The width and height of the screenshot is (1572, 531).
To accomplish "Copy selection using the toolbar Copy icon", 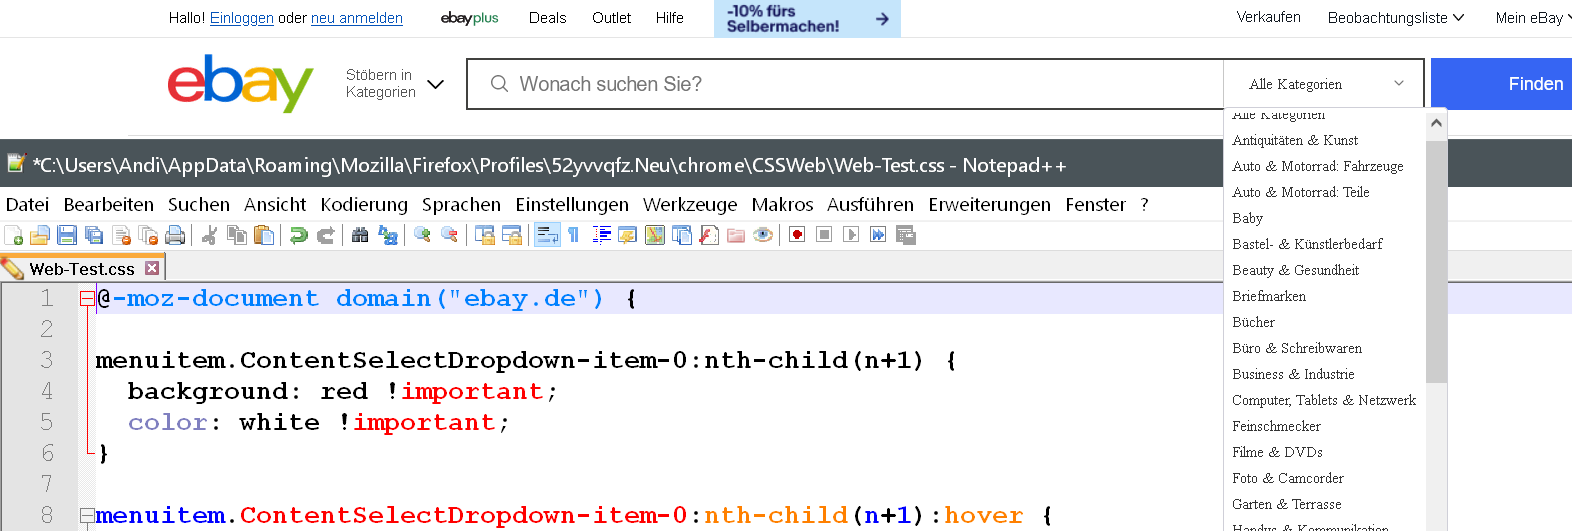I will [x=237, y=235].
